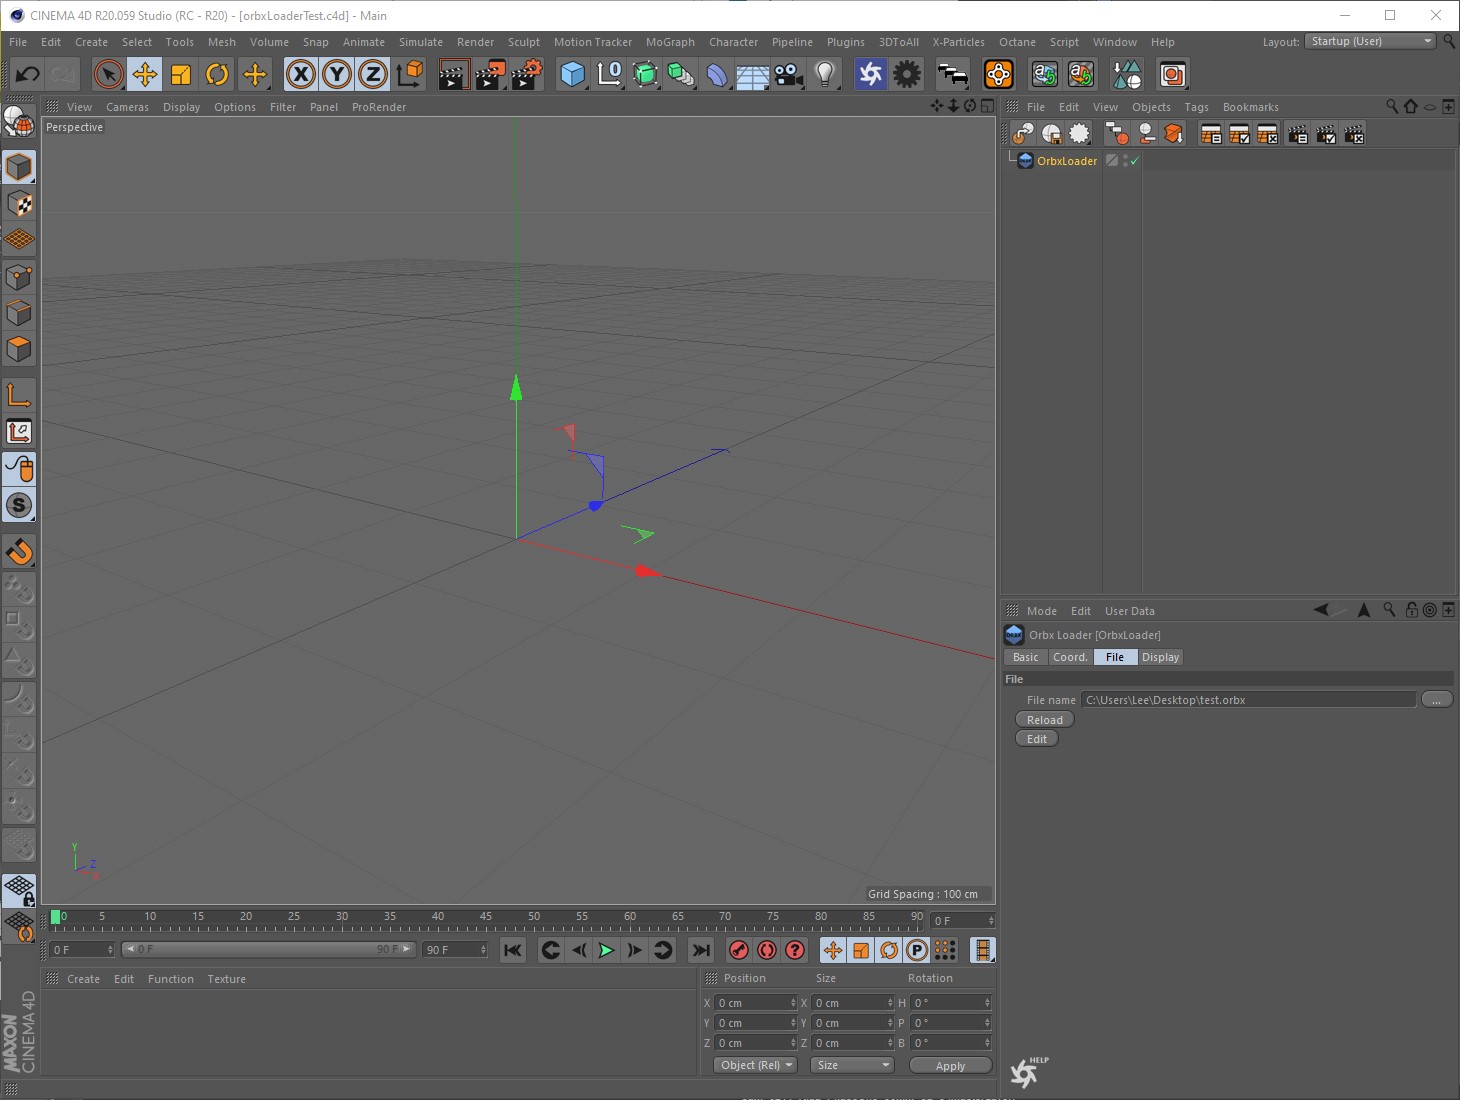Viewport: 1460px width, 1100px height.
Task: Toggle Enable Snap with the S icon
Action: [x=19, y=505]
